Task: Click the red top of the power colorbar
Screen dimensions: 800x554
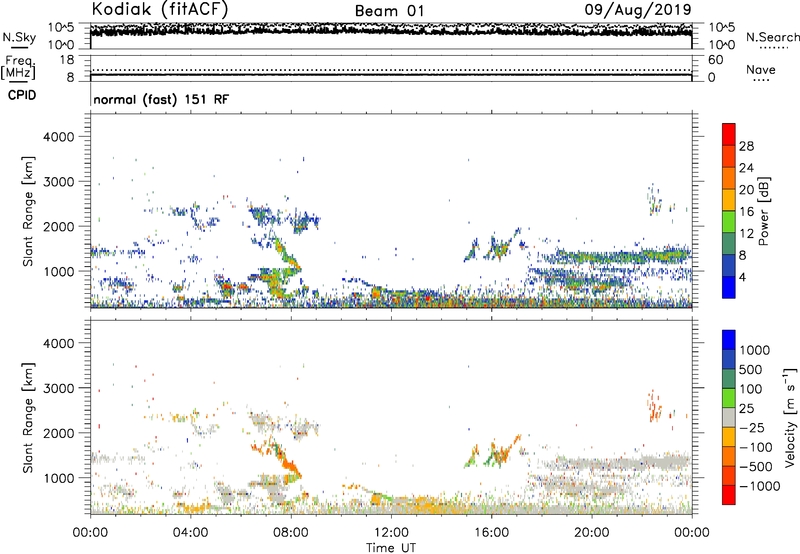Action: [x=729, y=134]
